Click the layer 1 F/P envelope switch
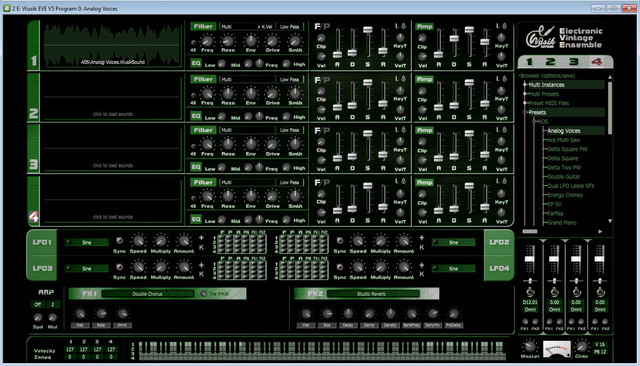640x366 pixels. (322, 27)
